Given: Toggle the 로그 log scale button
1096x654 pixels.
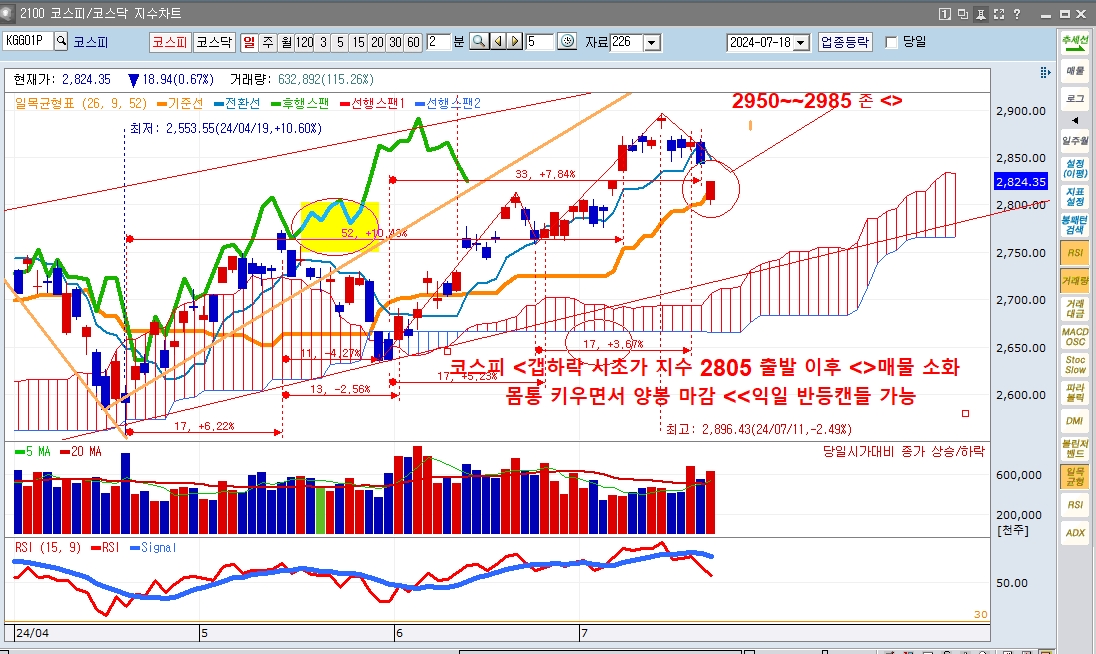Looking at the screenshot, I should coord(1075,99).
